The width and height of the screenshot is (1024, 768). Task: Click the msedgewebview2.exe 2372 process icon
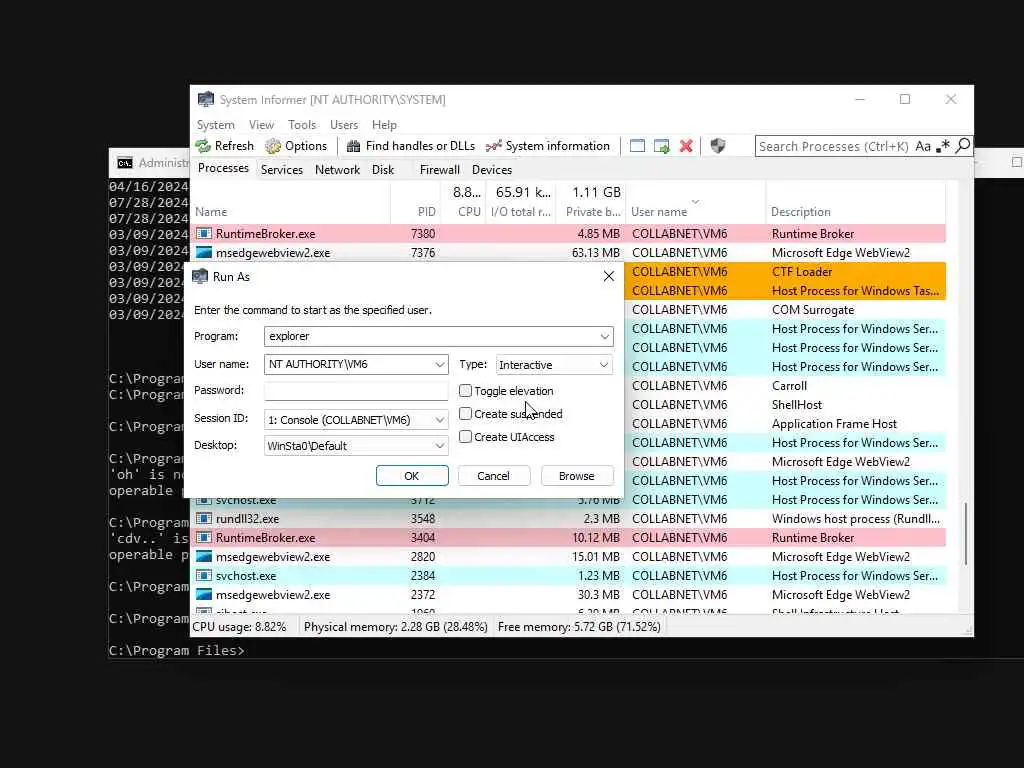(204, 594)
